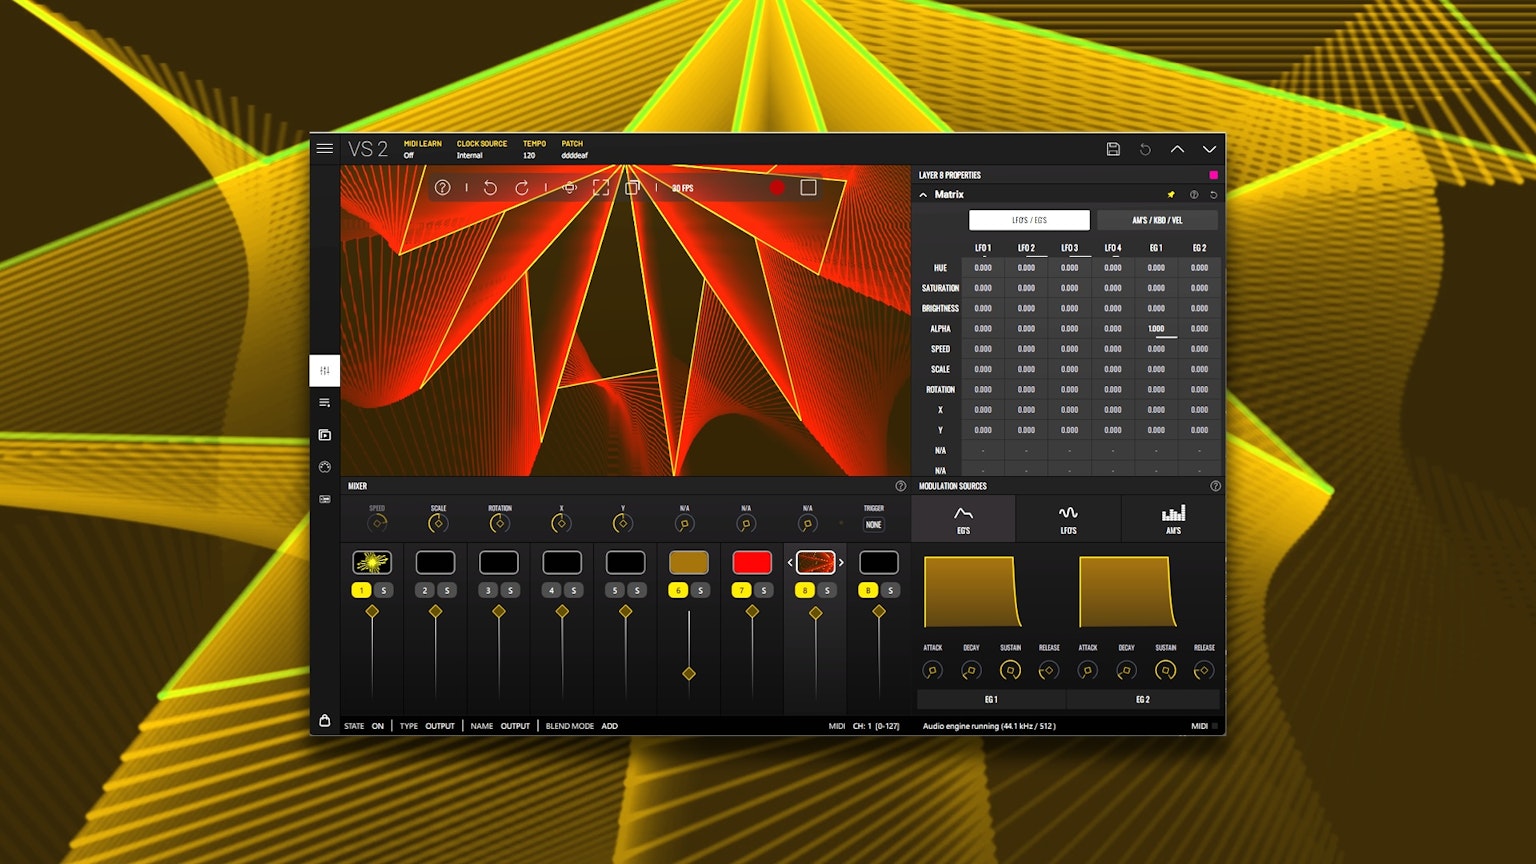Click the save patch icon at top right

point(1113,148)
